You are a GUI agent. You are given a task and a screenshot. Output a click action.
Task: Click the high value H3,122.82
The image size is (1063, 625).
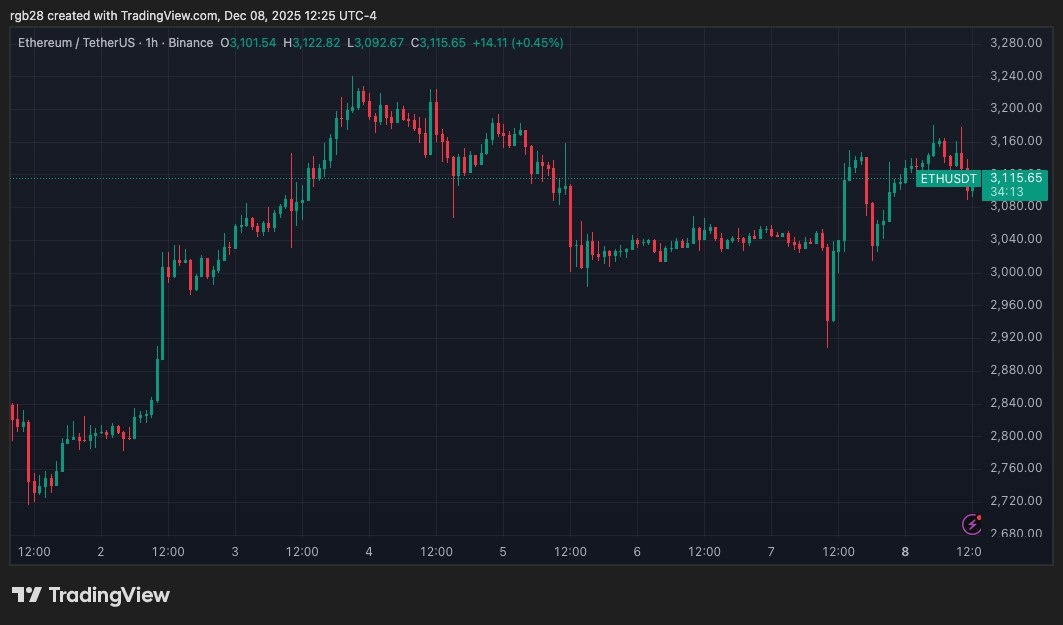point(312,43)
